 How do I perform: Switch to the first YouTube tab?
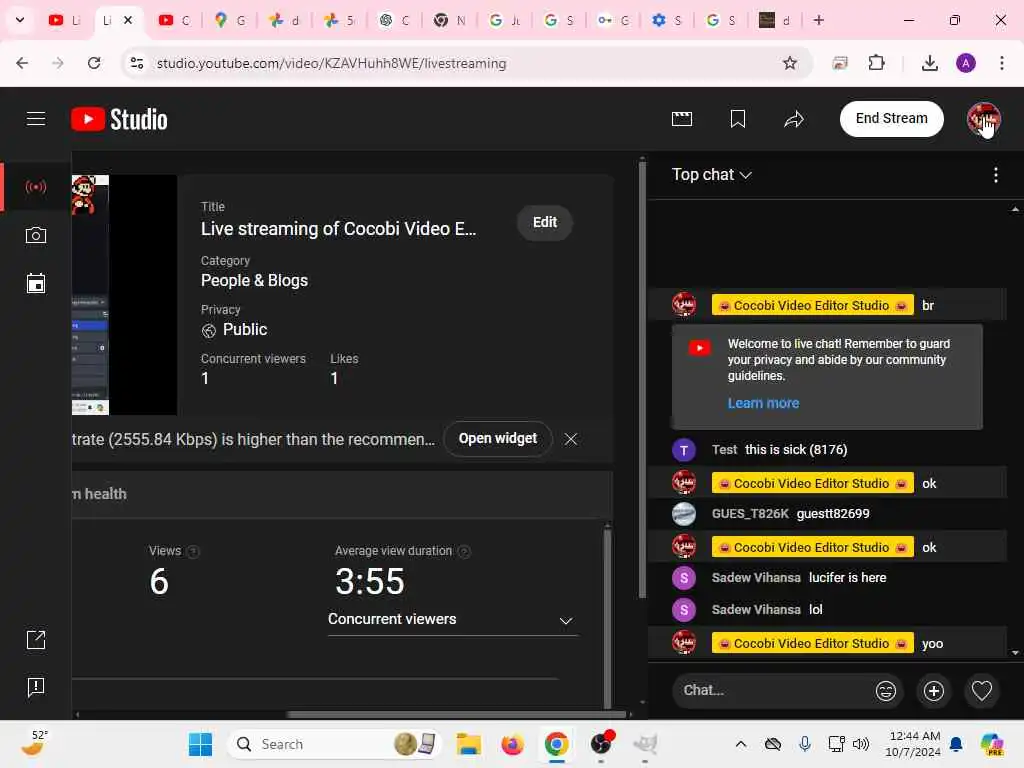65,20
